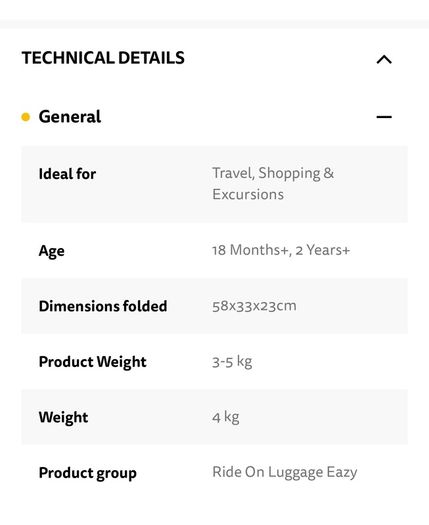
Task: Click the TECHNICAL DETAILS heading
Action: [x=103, y=58]
